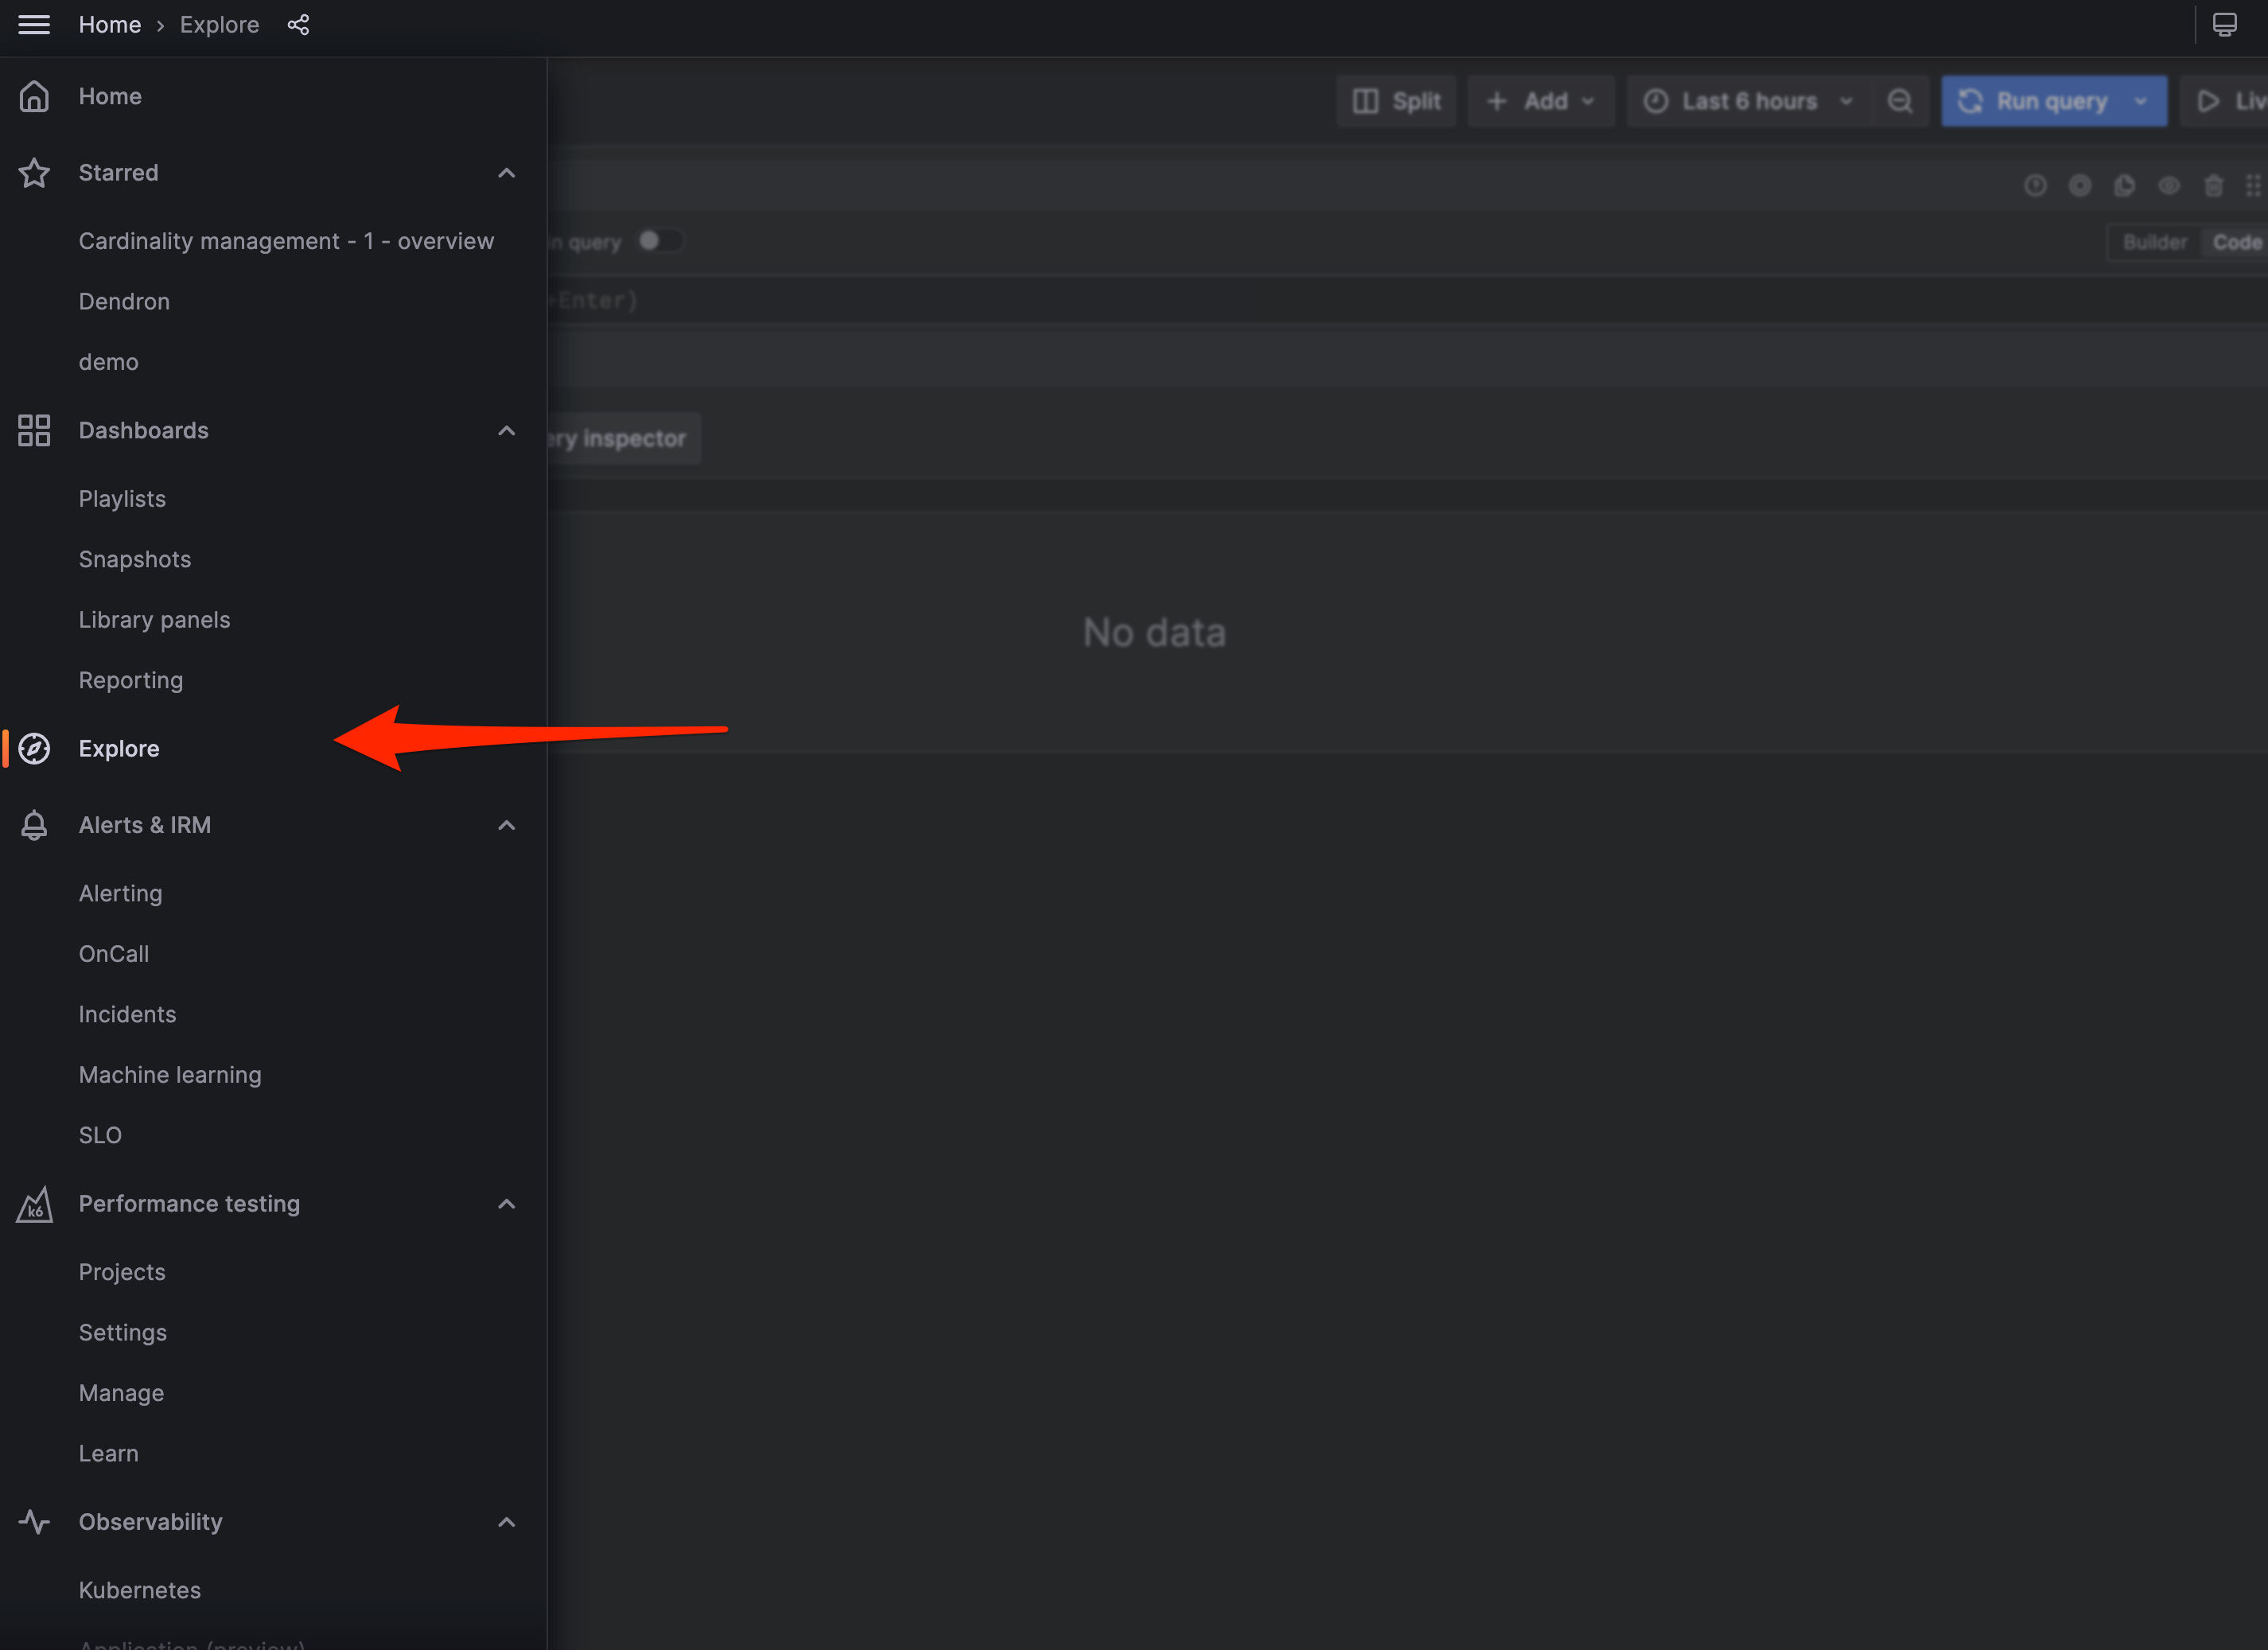Open the Home navigation icon

click(x=34, y=96)
